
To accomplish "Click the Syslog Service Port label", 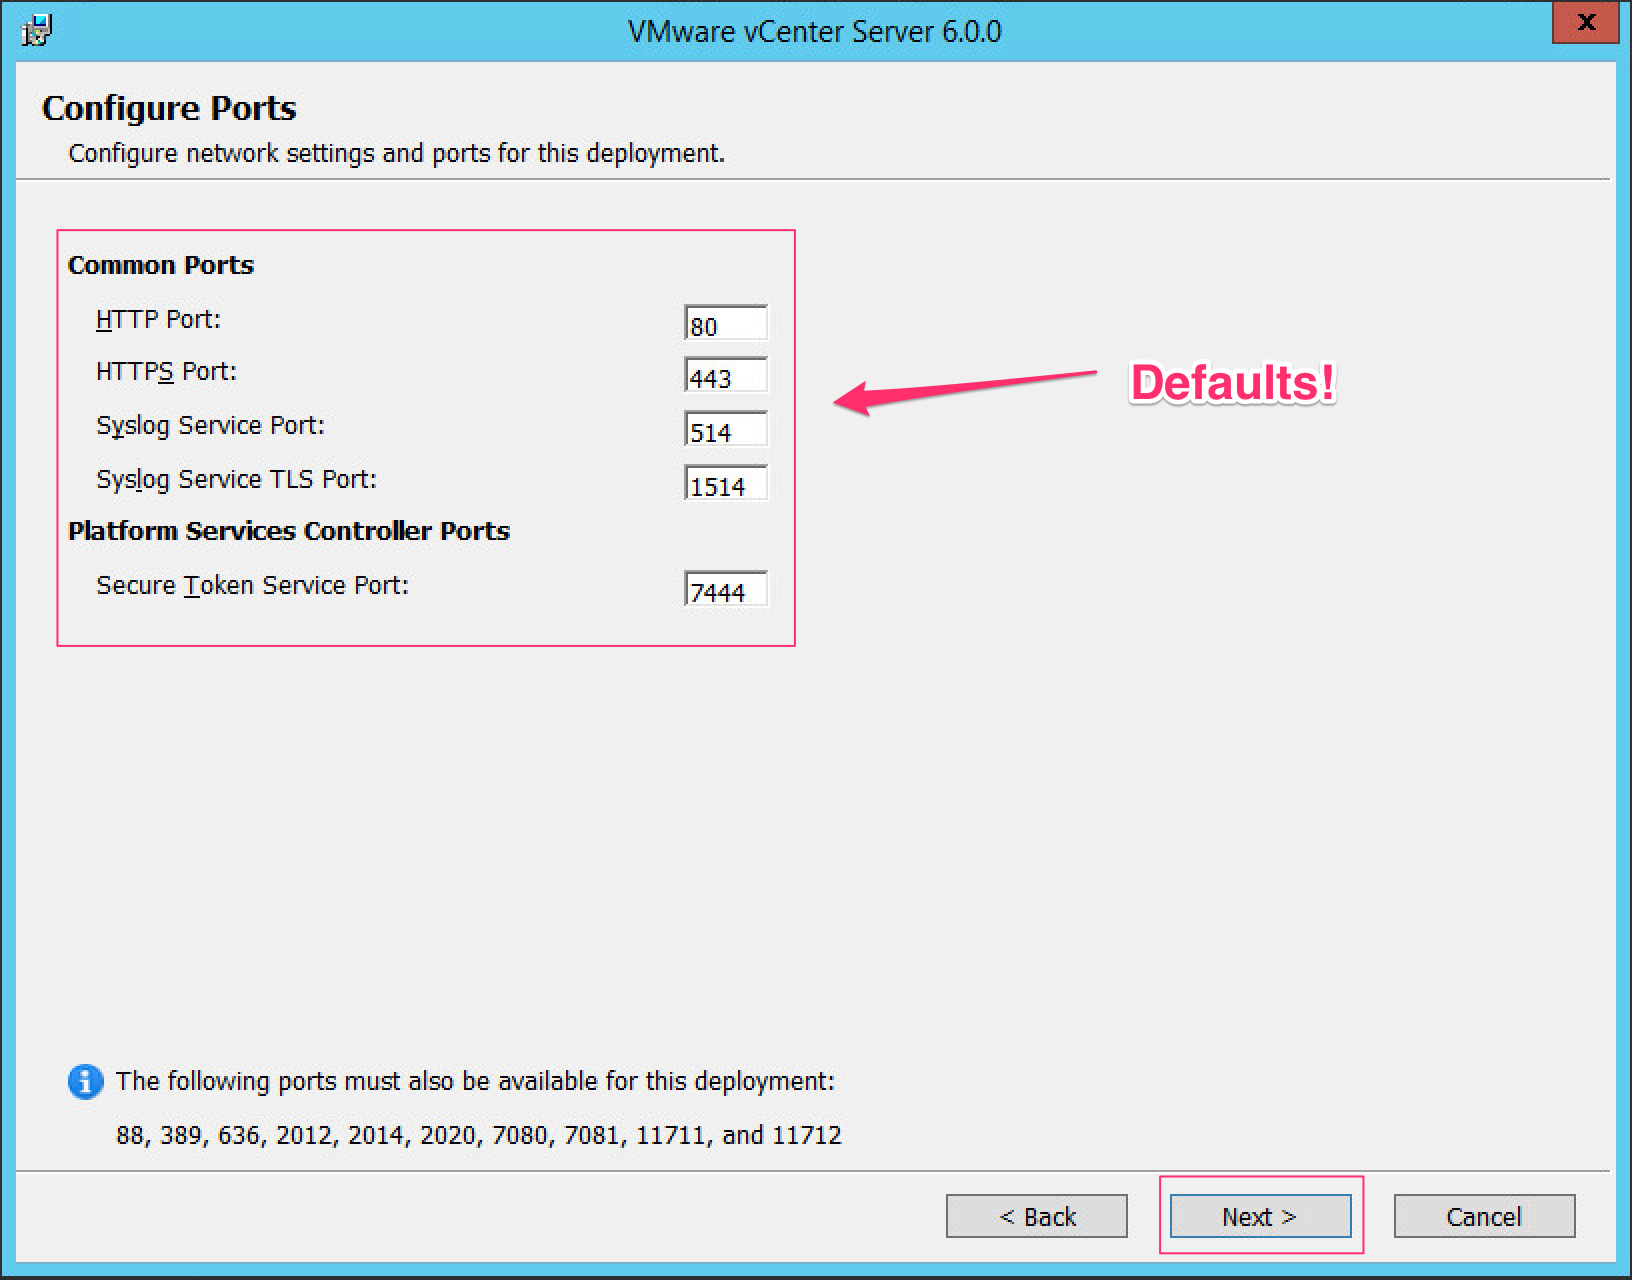I will tap(210, 425).
